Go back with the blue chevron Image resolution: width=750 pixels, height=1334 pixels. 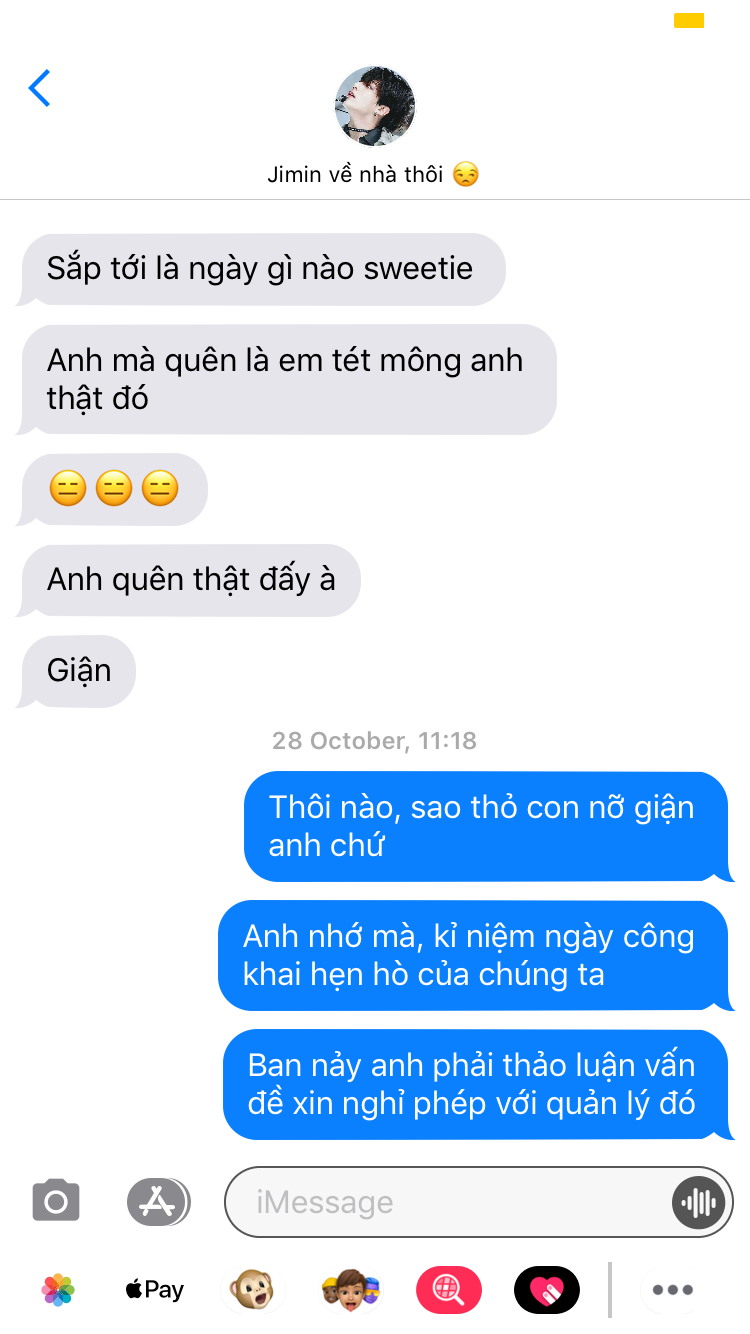tap(39, 89)
